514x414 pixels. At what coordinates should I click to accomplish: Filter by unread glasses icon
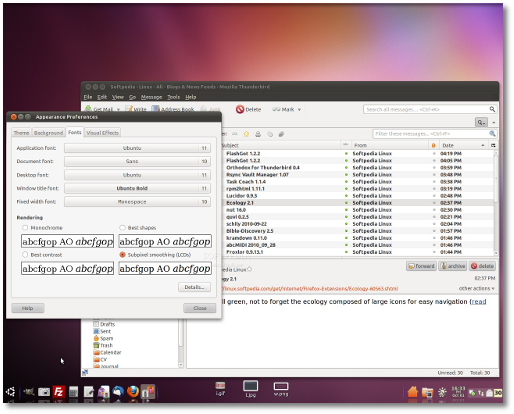(x=235, y=134)
